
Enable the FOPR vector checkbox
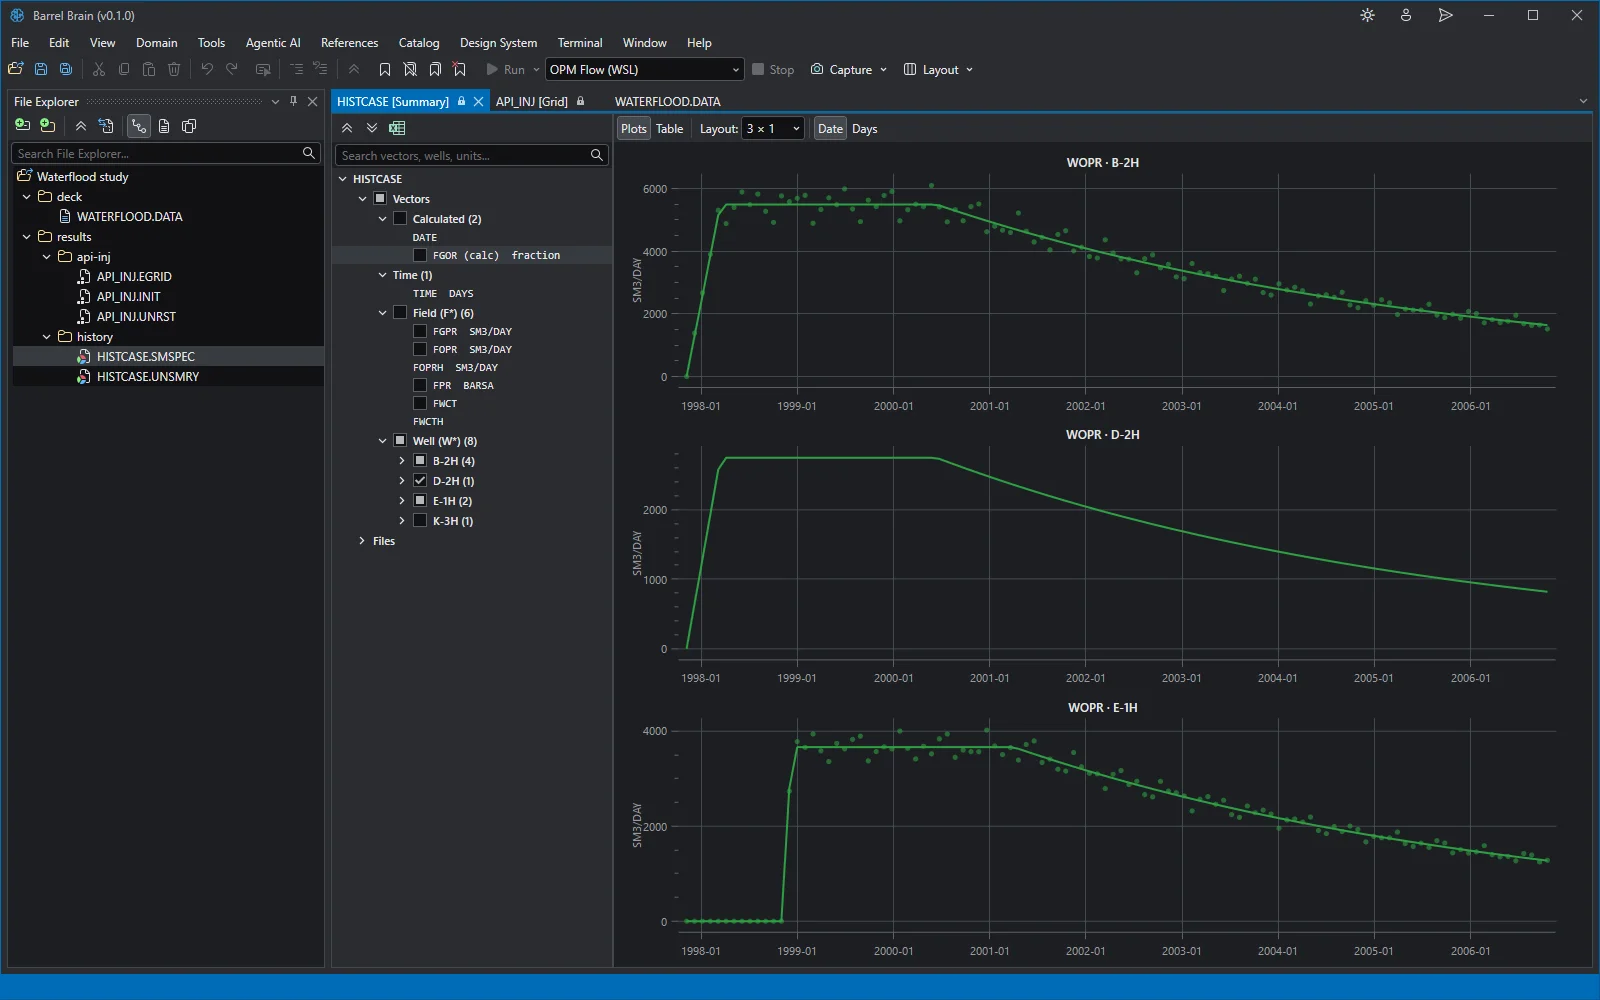click(420, 349)
